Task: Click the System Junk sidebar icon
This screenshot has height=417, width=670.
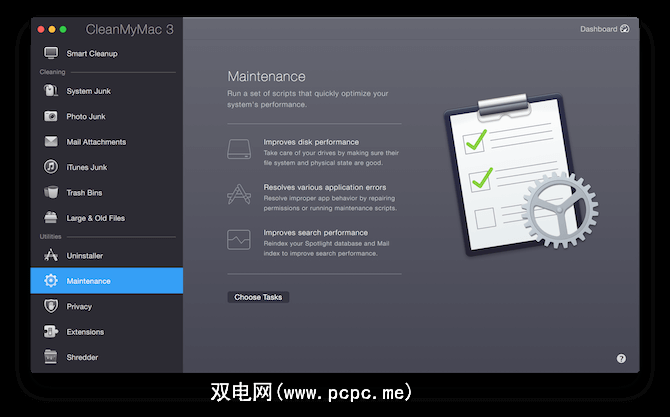Action: tap(51, 91)
